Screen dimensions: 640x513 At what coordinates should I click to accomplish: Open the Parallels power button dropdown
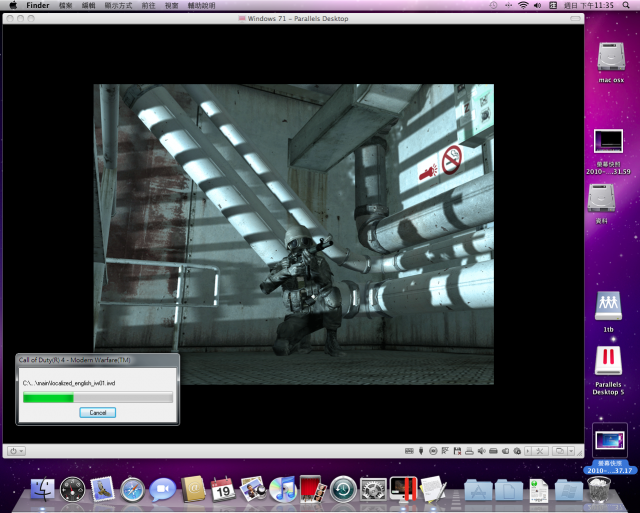click(16, 451)
